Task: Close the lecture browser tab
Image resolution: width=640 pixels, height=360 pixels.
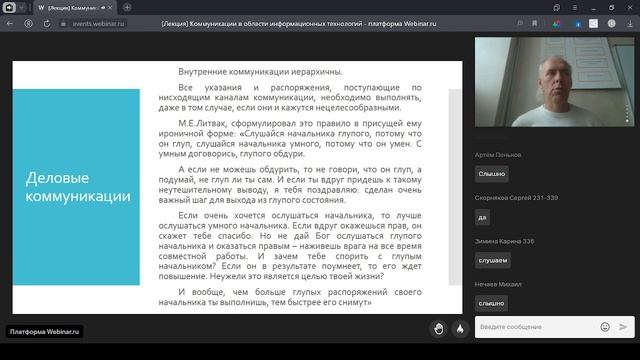Action: point(110,8)
